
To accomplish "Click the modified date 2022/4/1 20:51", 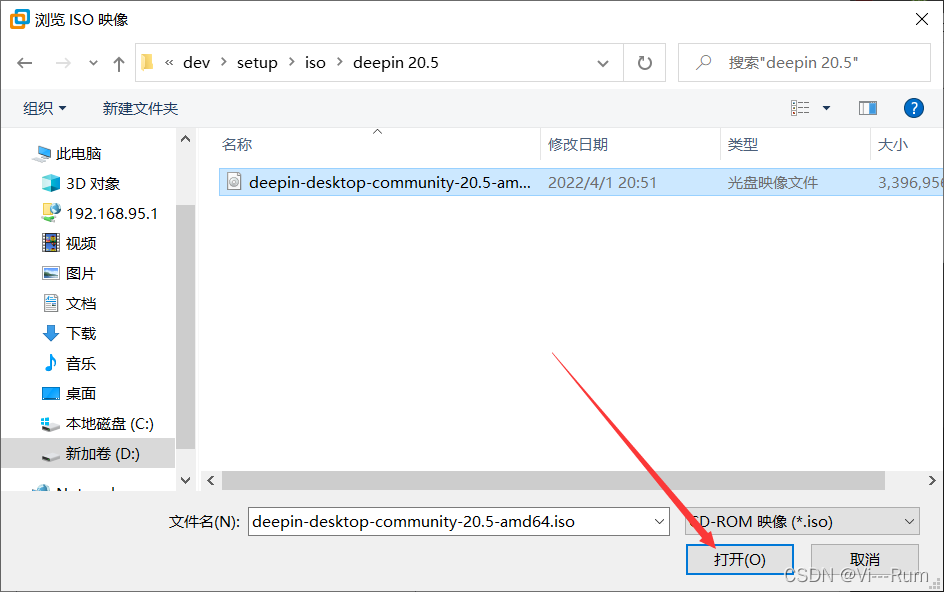I will tap(602, 182).
